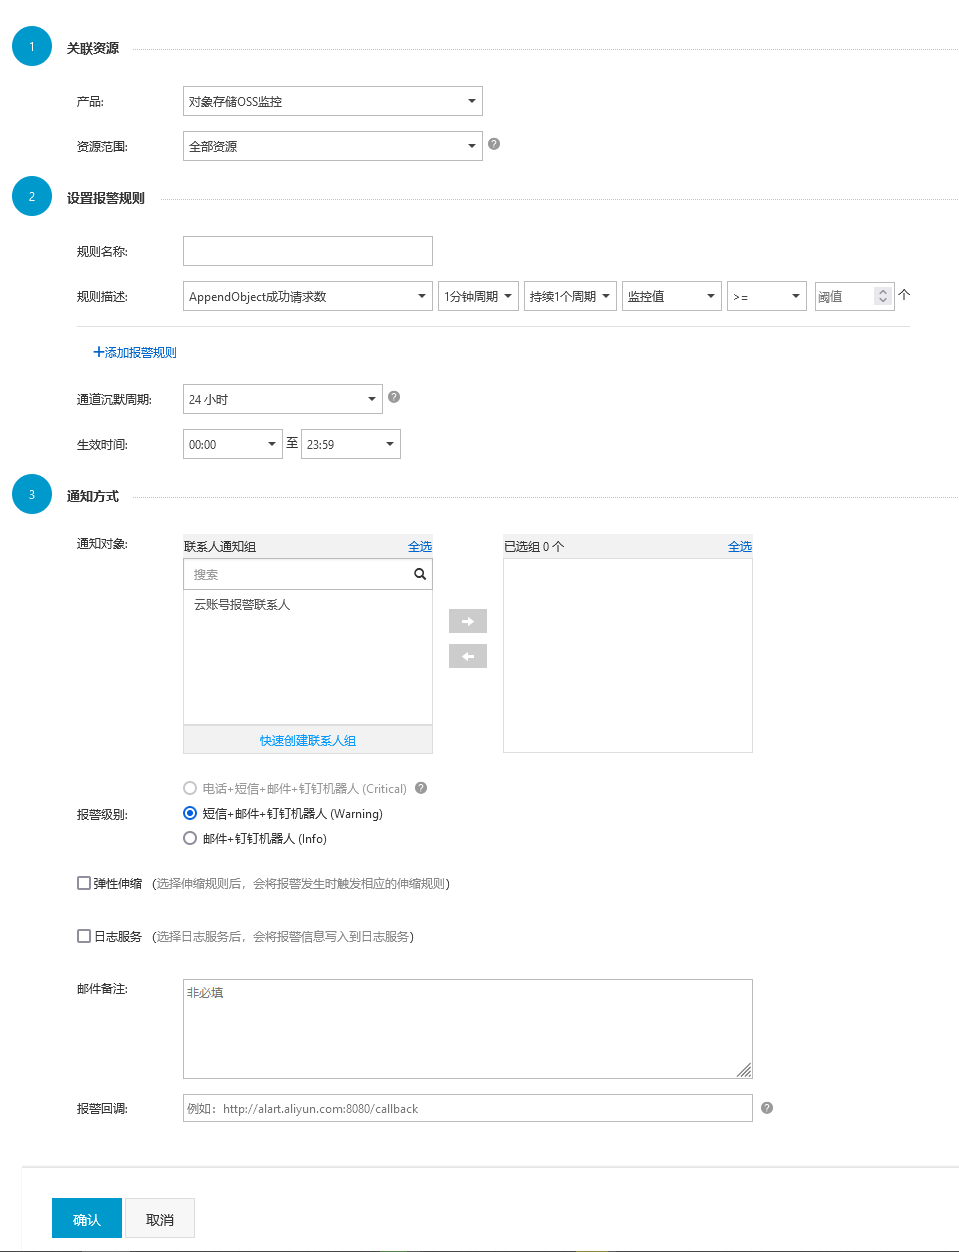Open the >= comparison operator dropdown
959x1252 pixels.
[x=766, y=296]
